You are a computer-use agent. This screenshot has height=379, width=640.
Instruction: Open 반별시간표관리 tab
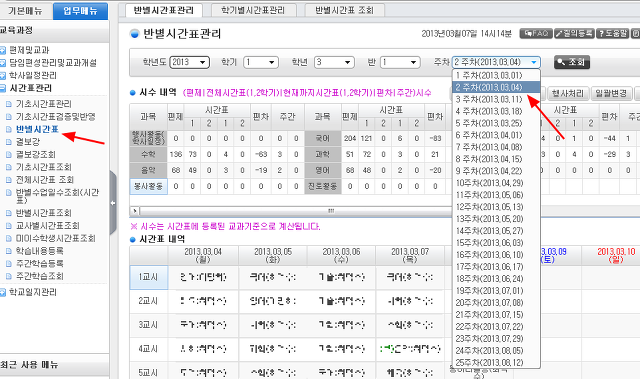coord(164,10)
